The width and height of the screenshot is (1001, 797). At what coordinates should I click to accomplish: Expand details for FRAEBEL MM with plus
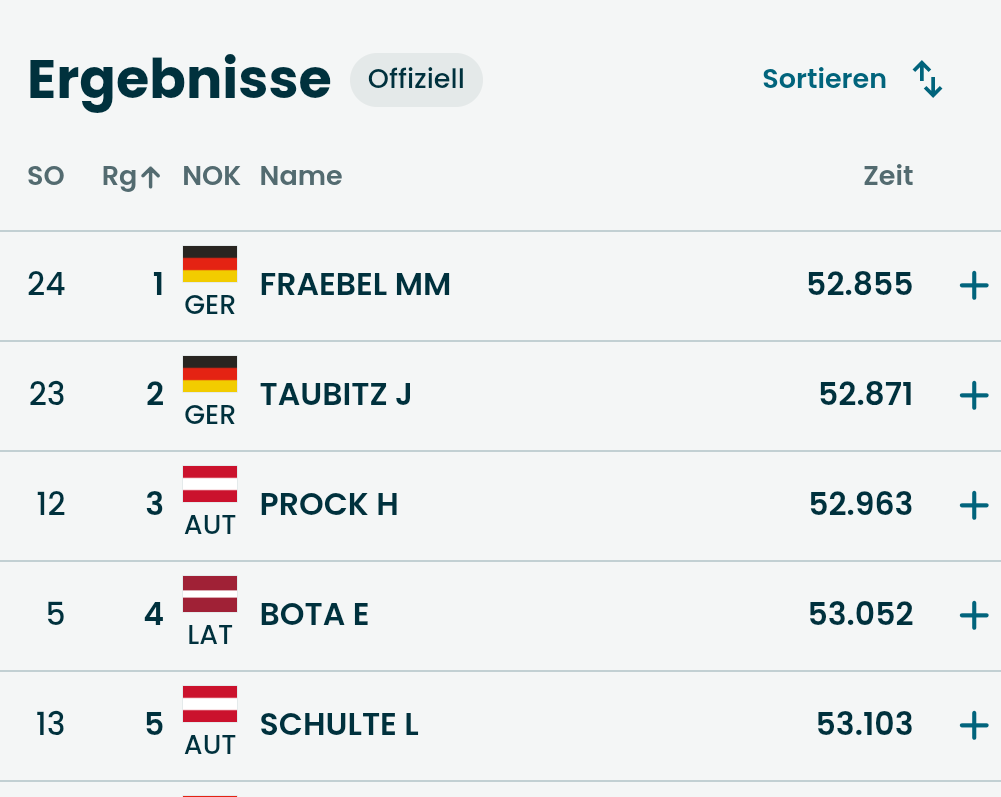[x=973, y=287]
